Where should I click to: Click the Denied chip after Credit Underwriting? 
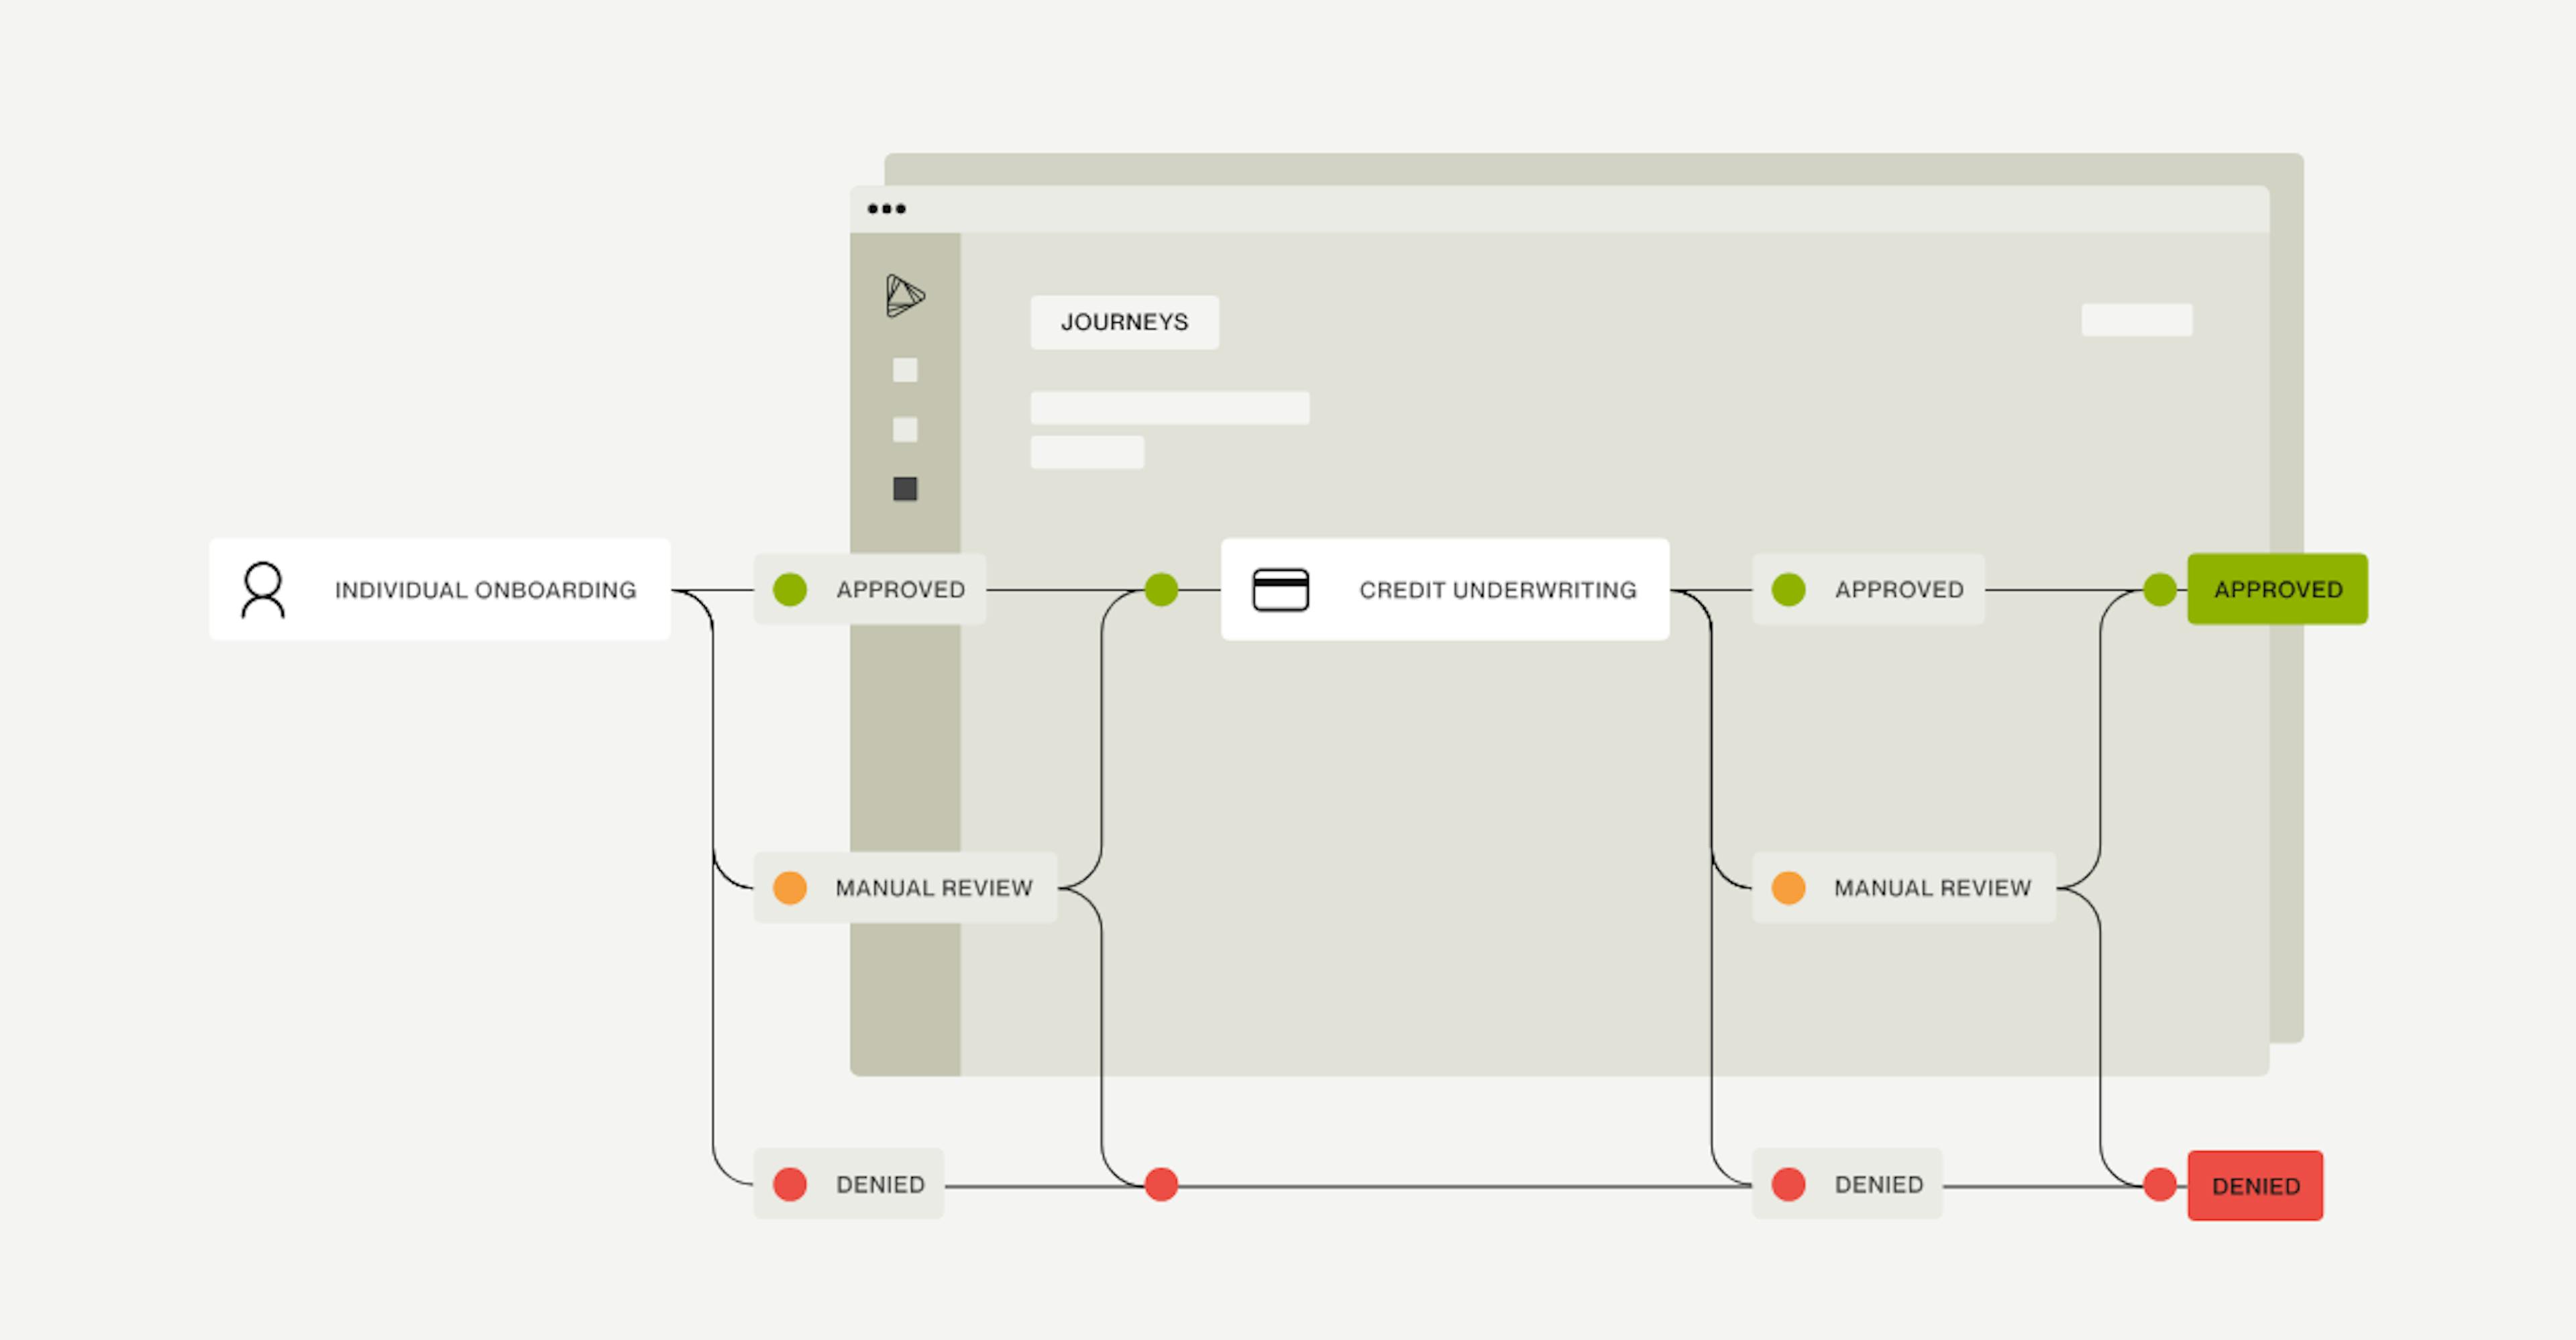click(1847, 1184)
